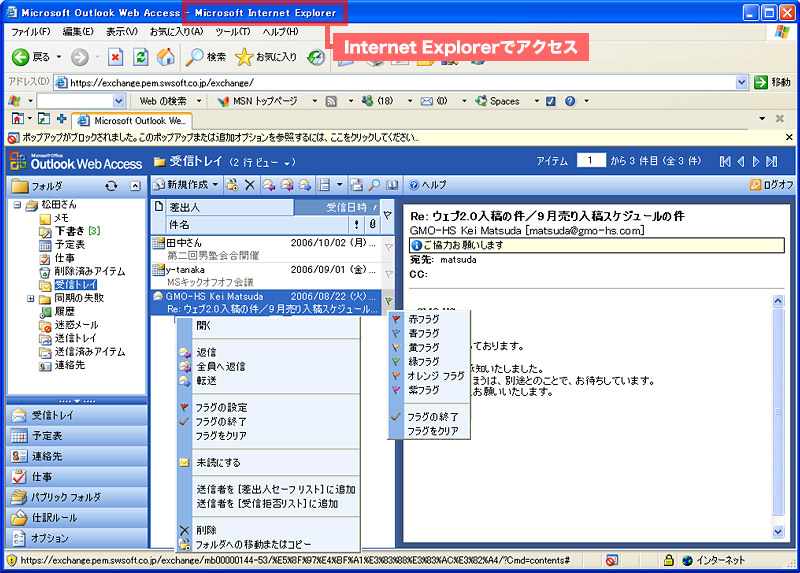Click the IE Stop icon
The height and width of the screenshot is (573, 800).
tap(116, 57)
